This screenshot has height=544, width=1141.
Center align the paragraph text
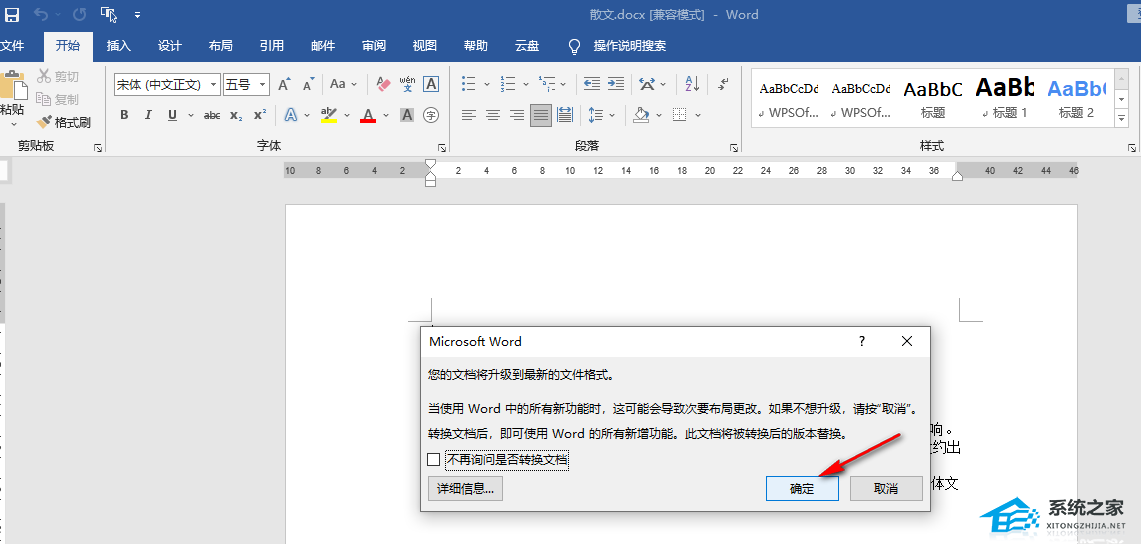493,116
